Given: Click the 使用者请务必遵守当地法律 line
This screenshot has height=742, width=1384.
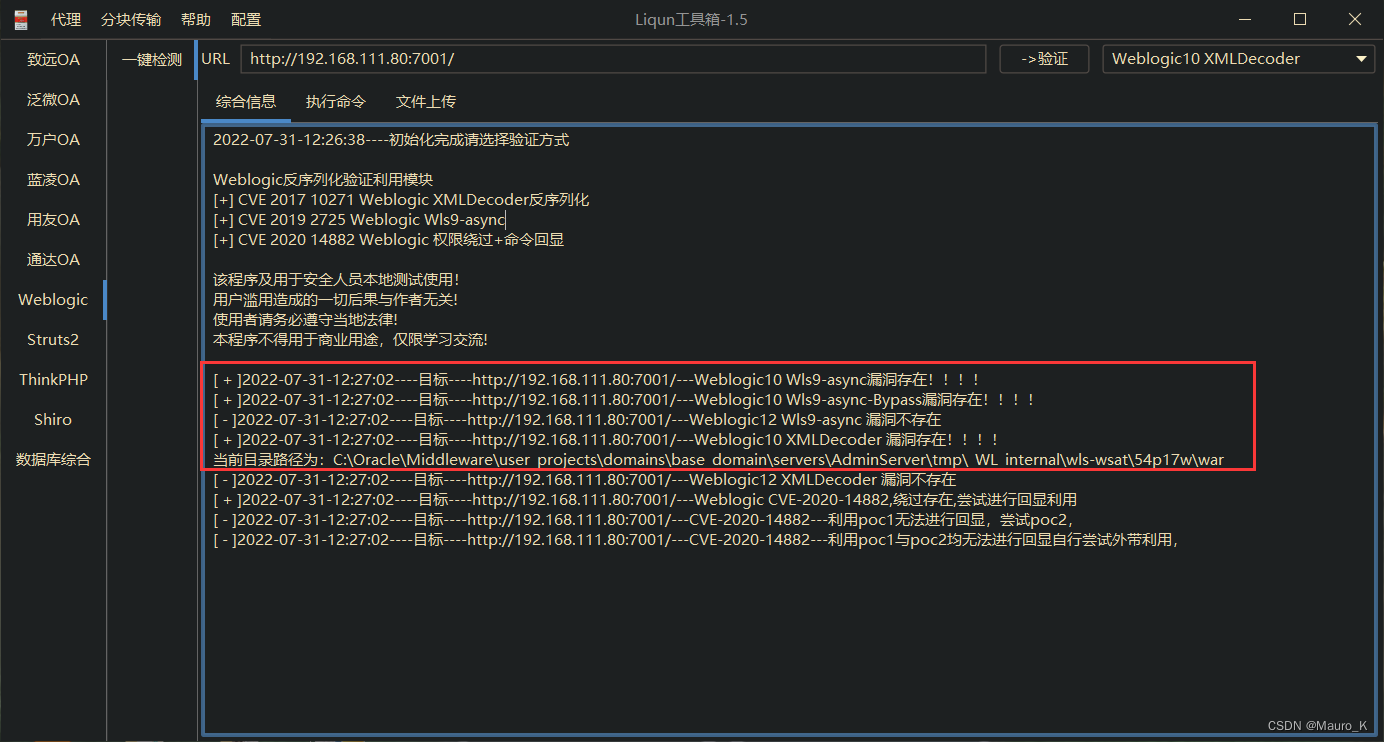Looking at the screenshot, I should 305,320.
